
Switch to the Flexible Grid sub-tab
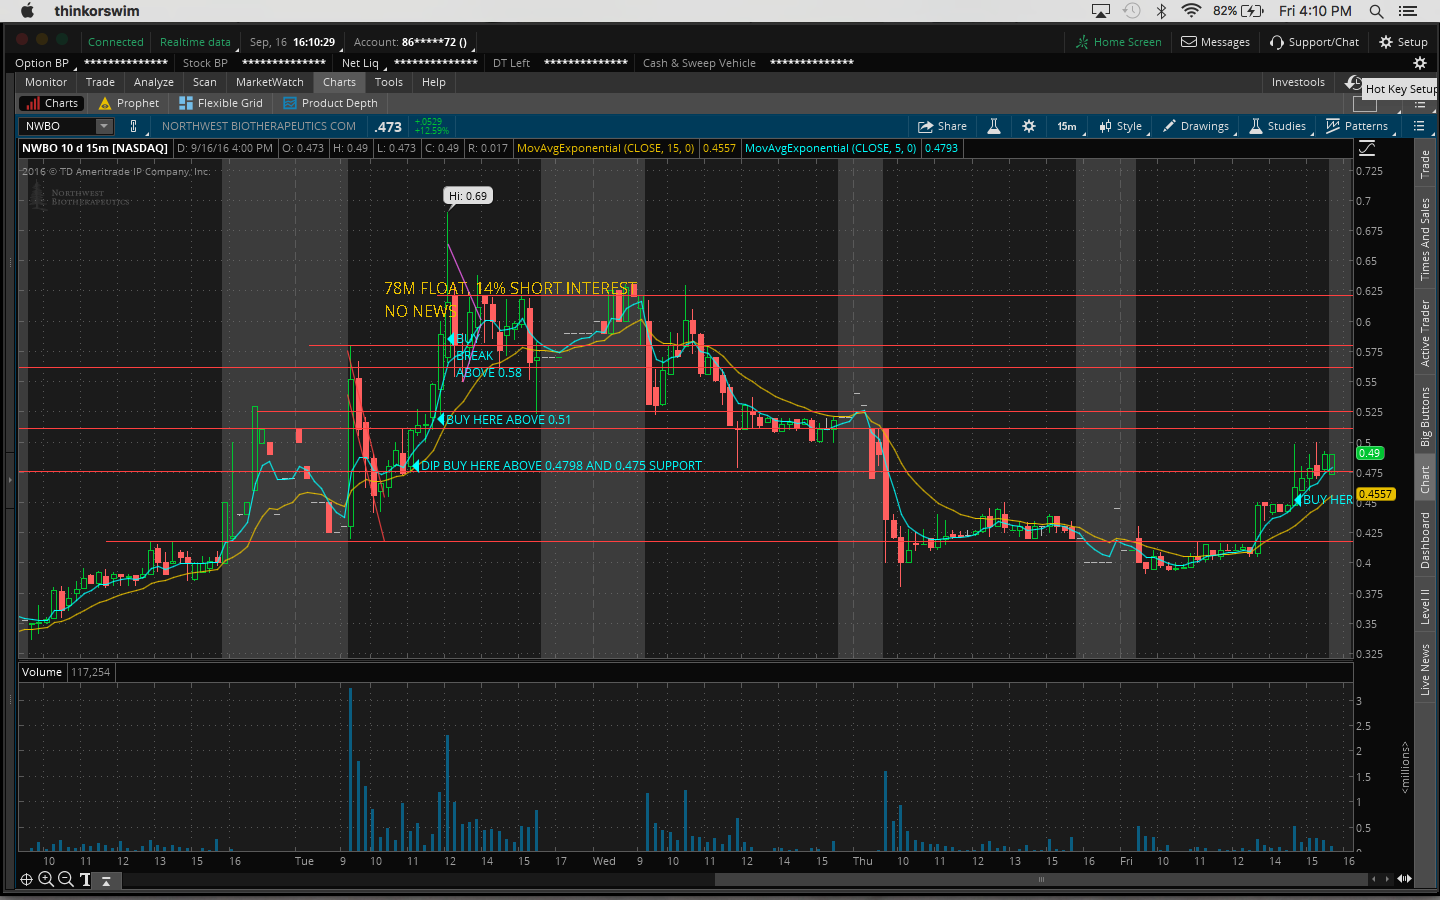point(220,103)
